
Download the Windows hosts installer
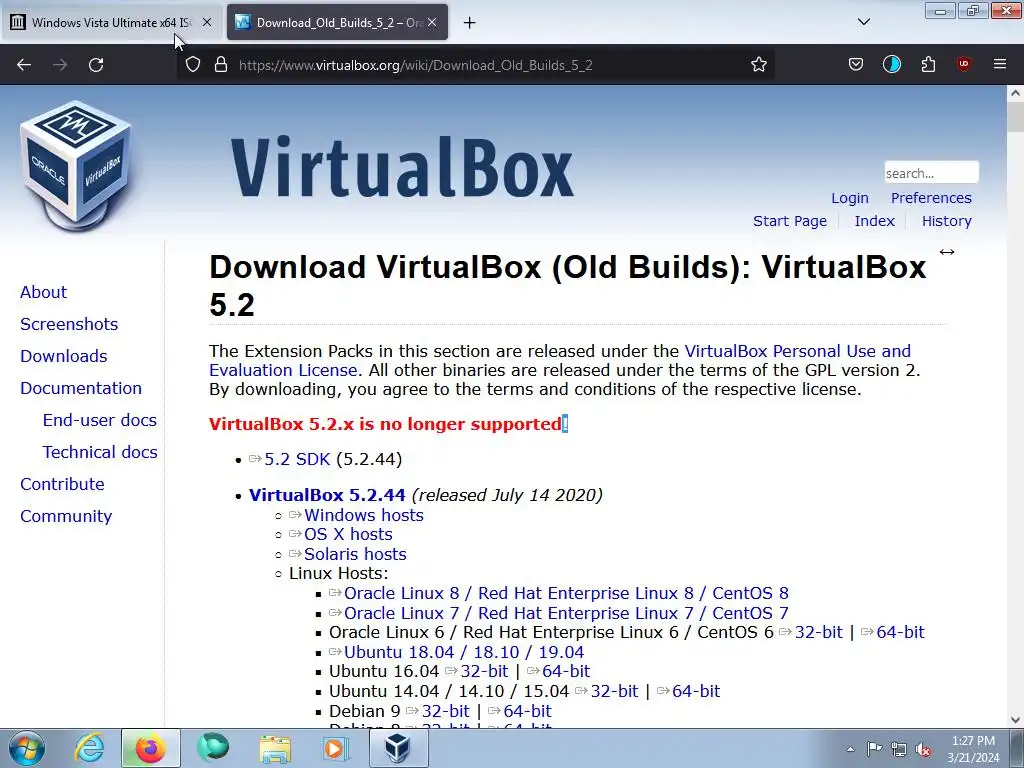pos(364,515)
